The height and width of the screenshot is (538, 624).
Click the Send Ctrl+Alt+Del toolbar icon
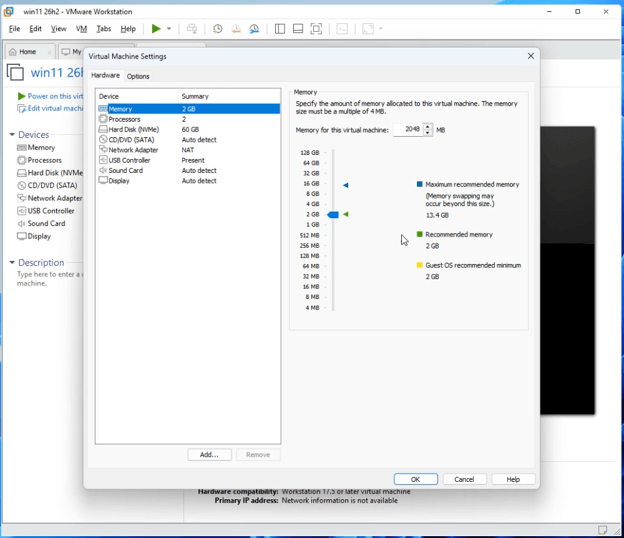192,29
